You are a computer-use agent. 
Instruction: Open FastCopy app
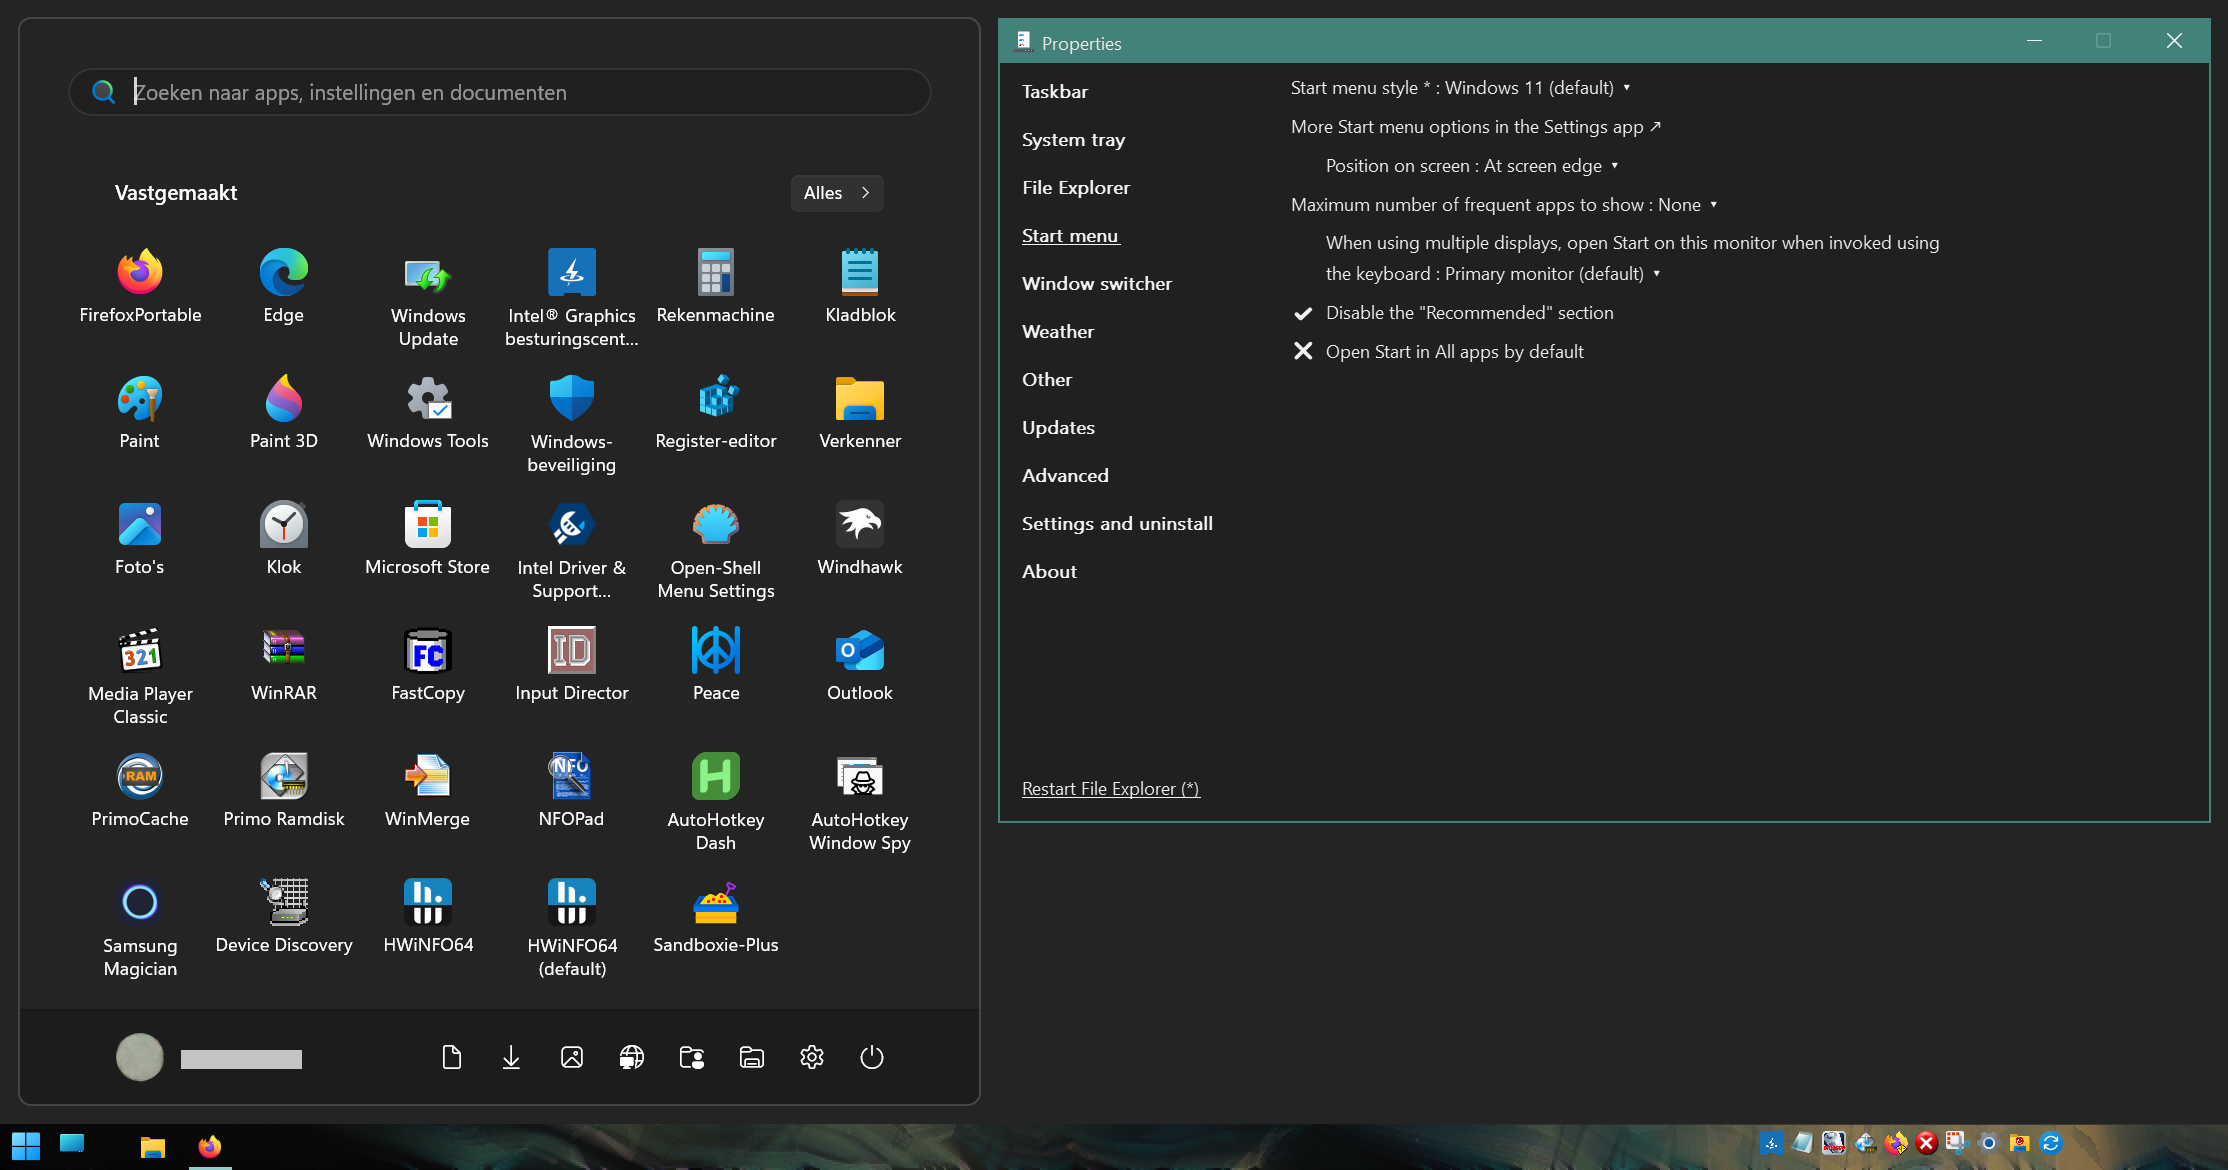point(428,664)
